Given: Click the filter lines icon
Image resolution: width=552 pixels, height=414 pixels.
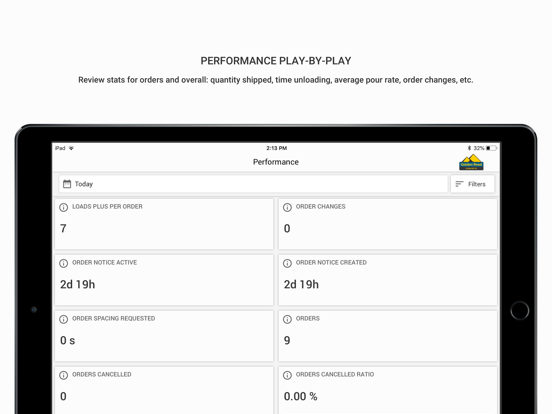Looking at the screenshot, I should 459,184.
